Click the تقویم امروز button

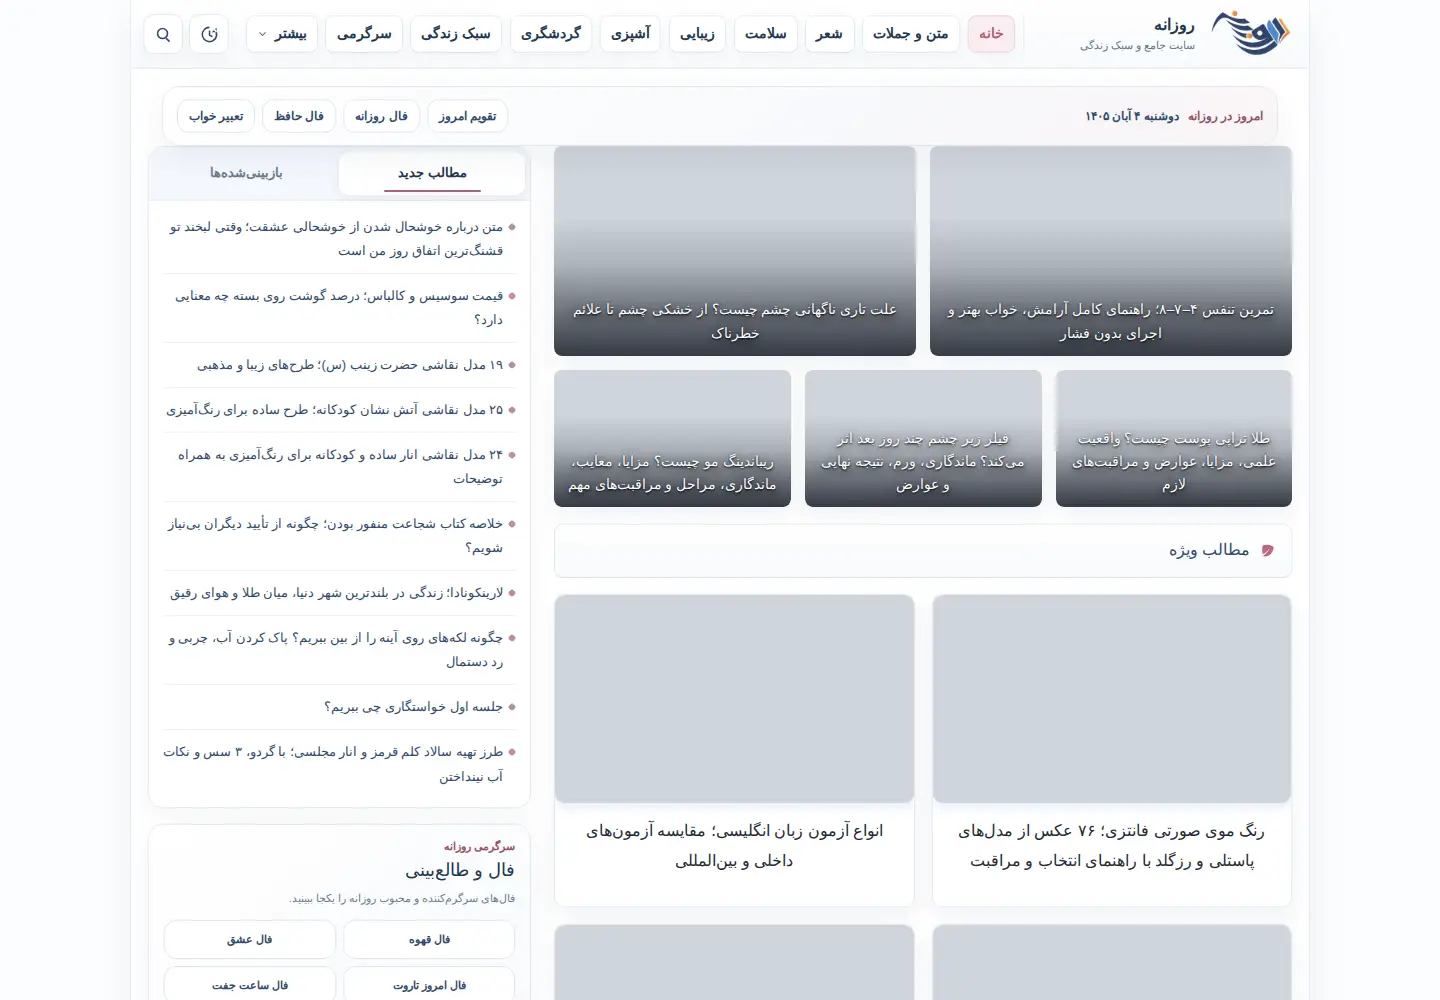467,116
